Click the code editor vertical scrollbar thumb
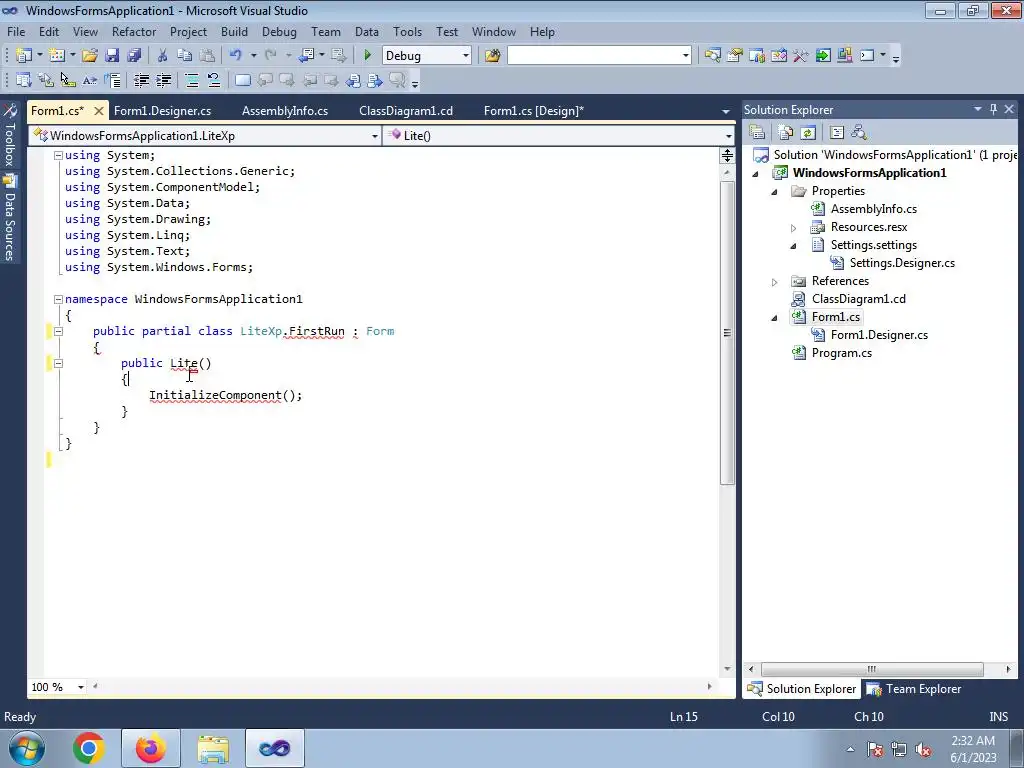 (x=727, y=333)
